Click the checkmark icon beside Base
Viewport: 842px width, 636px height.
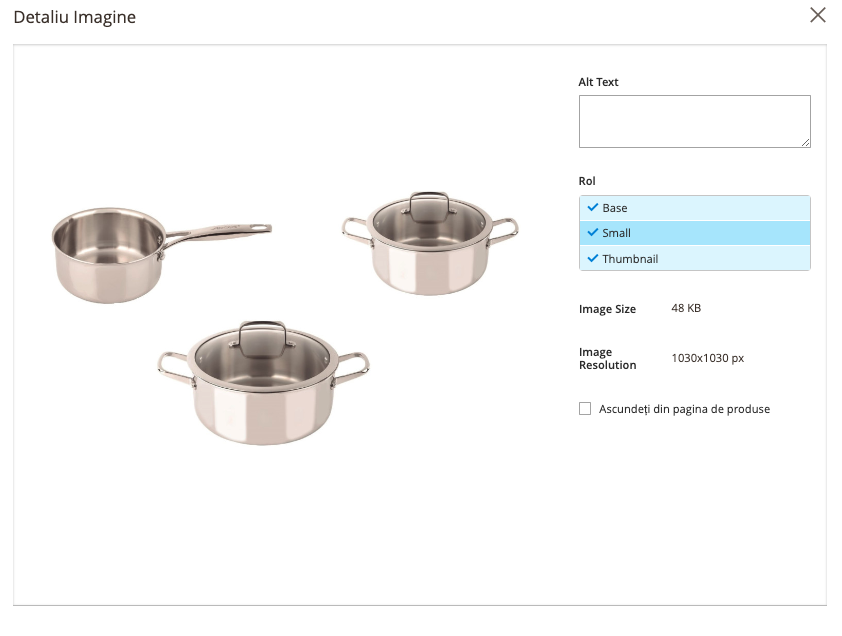click(x=592, y=207)
